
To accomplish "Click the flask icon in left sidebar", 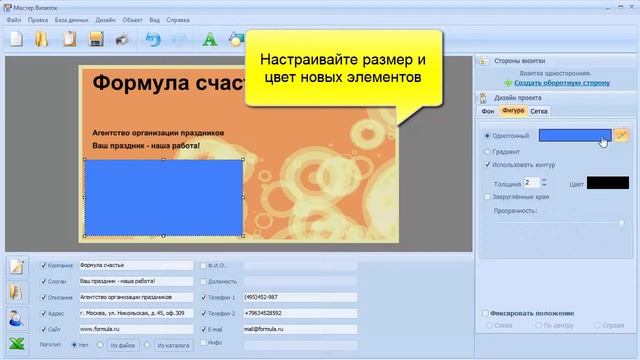I will (x=17, y=318).
